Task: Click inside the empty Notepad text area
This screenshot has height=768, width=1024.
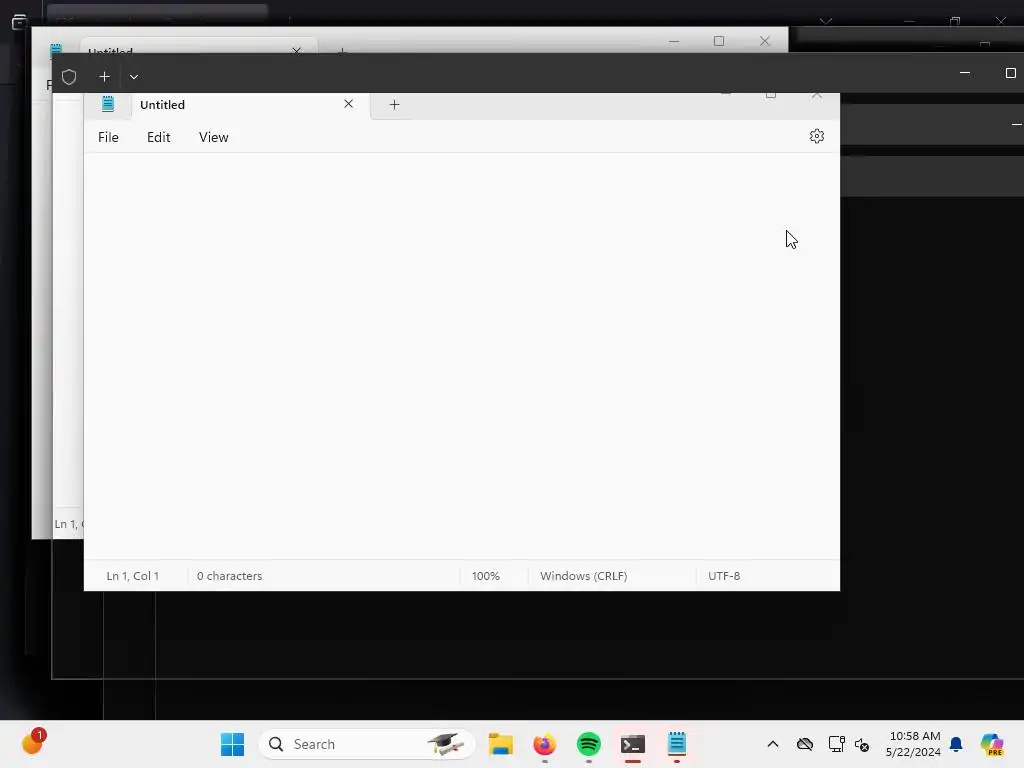Action: pyautogui.click(x=462, y=356)
